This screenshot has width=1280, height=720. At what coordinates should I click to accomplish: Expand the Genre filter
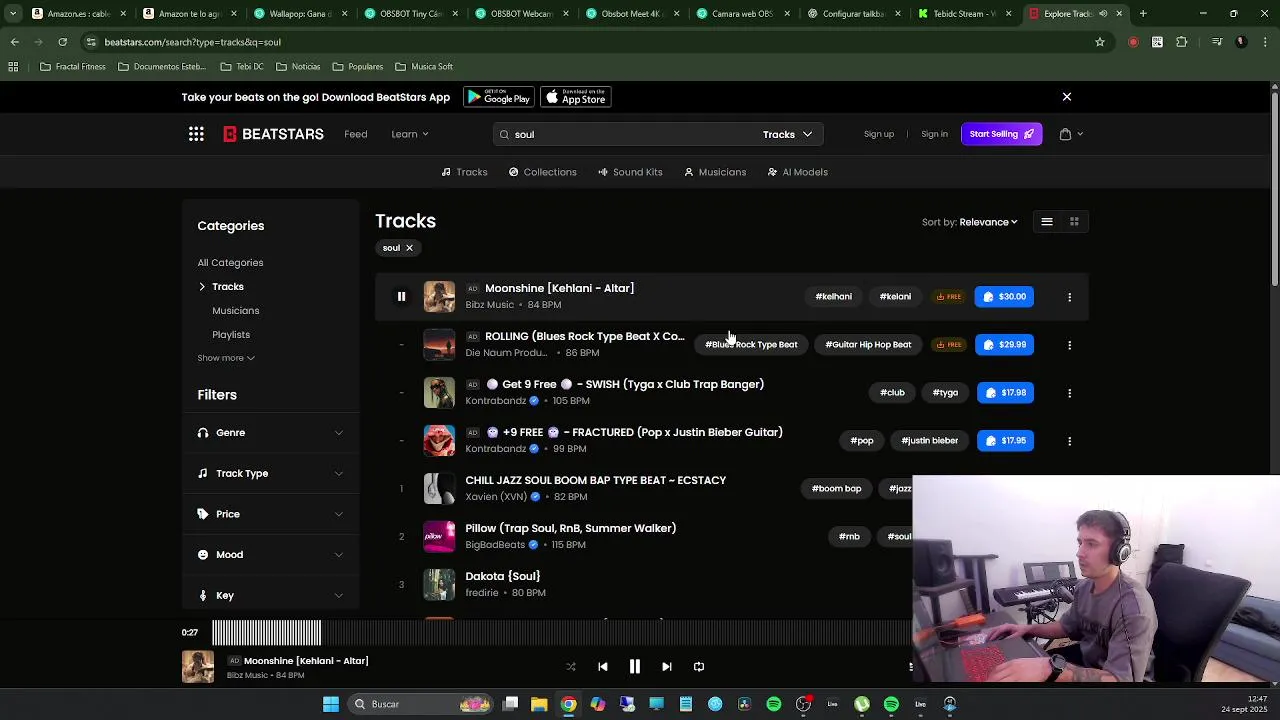pyautogui.click(x=270, y=433)
